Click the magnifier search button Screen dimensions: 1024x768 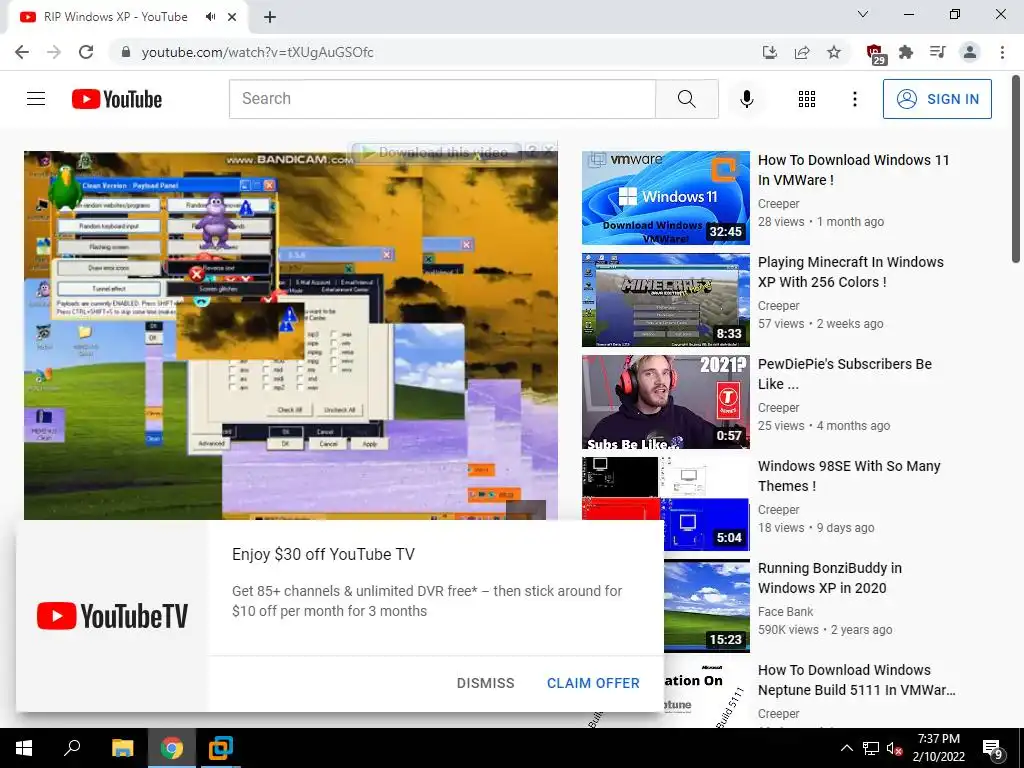(x=687, y=99)
